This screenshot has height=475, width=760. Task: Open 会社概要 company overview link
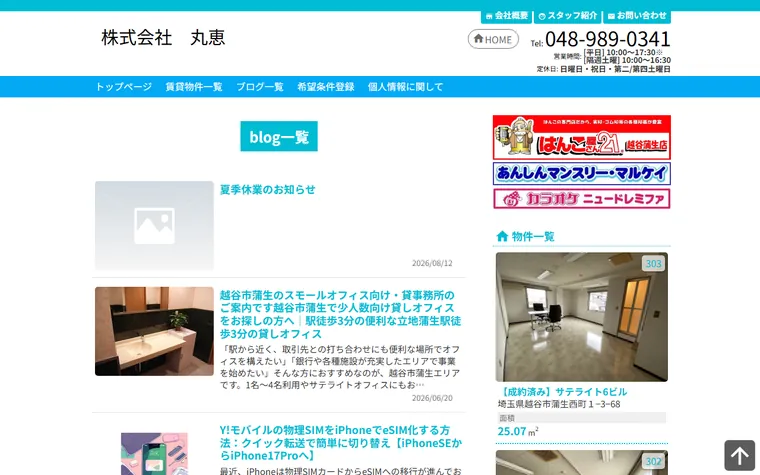tap(507, 16)
